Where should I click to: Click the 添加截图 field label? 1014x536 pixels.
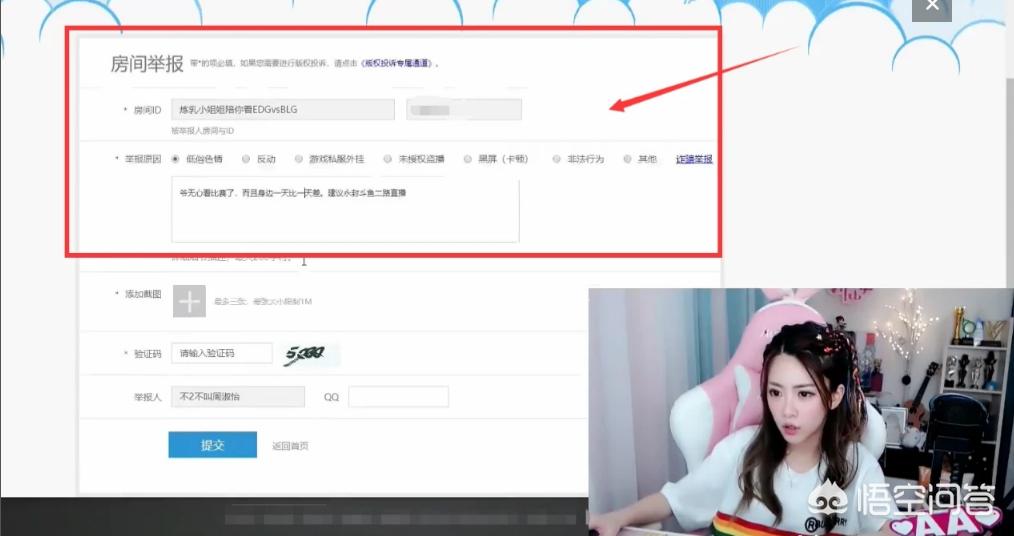[x=142, y=294]
